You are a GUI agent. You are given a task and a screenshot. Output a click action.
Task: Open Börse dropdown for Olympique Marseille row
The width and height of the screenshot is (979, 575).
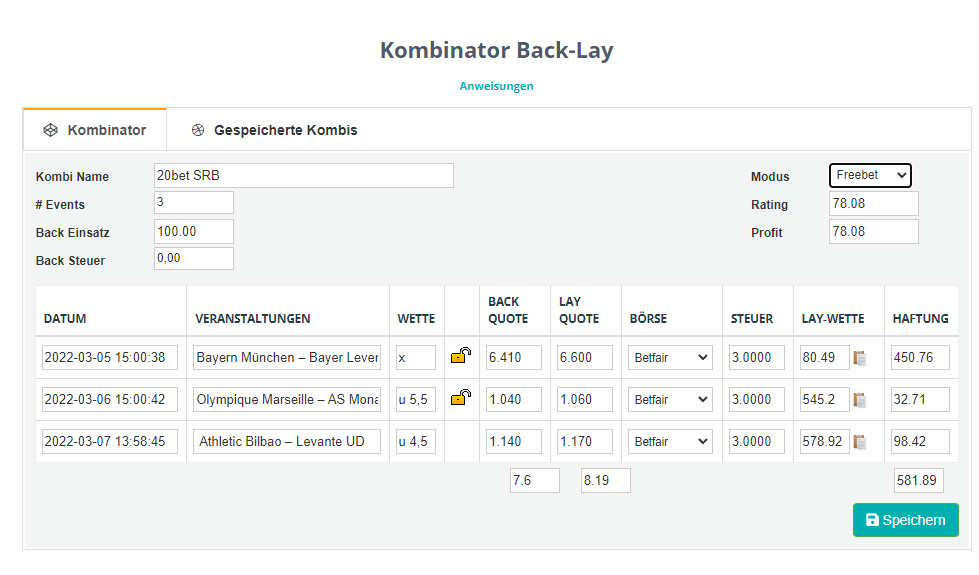pos(670,399)
